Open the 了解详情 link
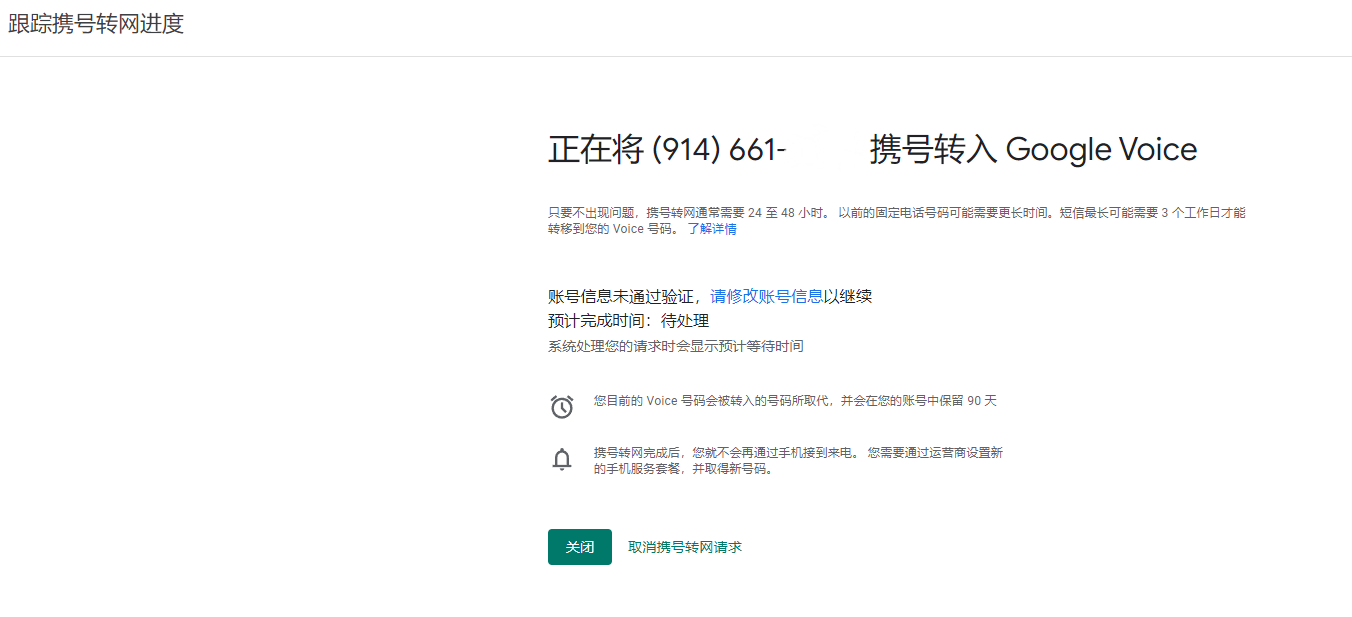1352x617 pixels. (712, 229)
